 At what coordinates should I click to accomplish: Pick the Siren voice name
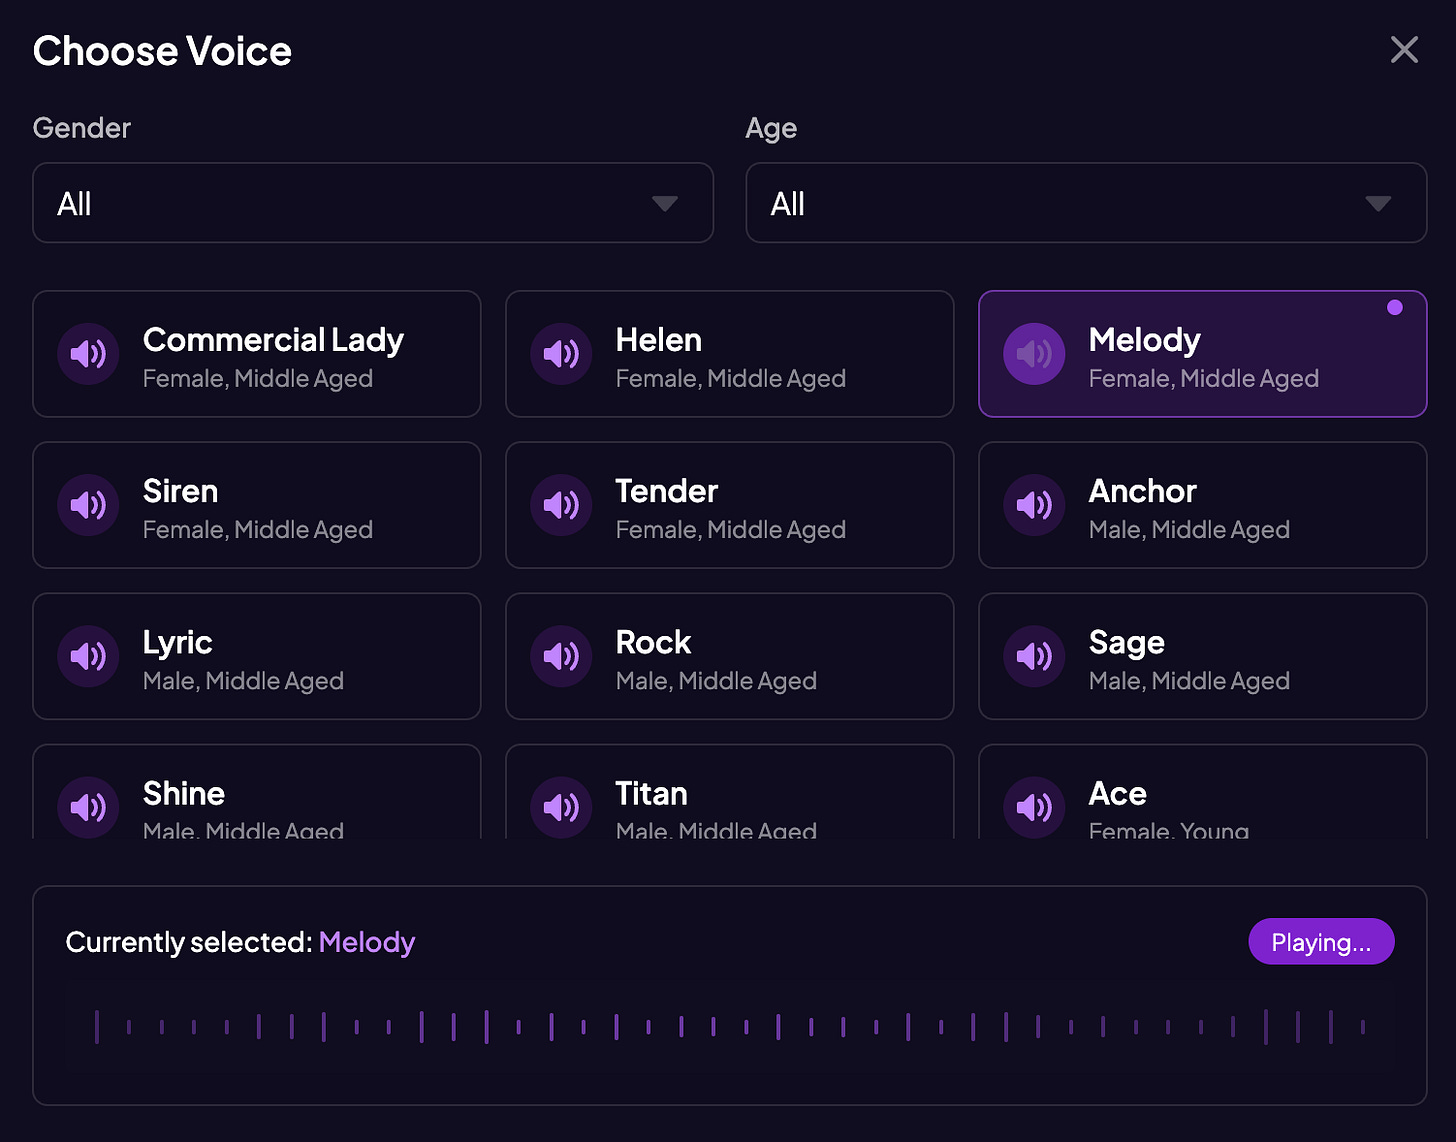click(x=180, y=491)
